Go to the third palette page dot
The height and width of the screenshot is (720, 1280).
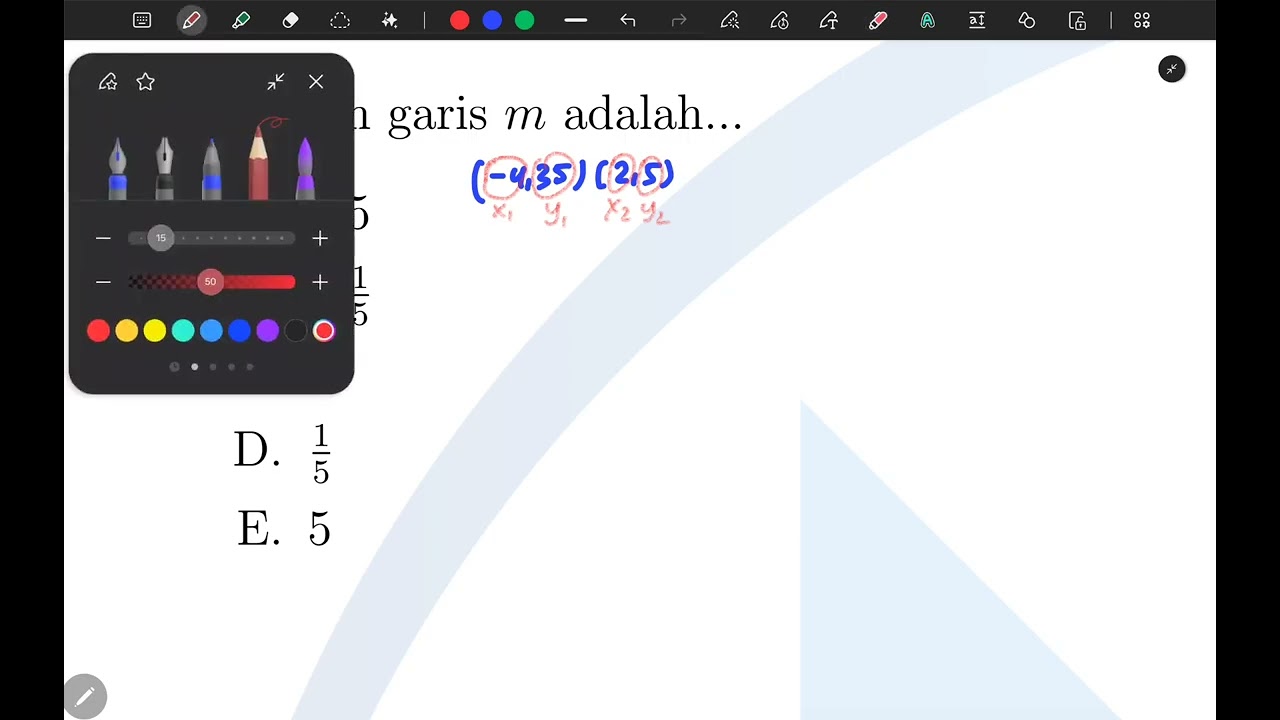point(213,367)
